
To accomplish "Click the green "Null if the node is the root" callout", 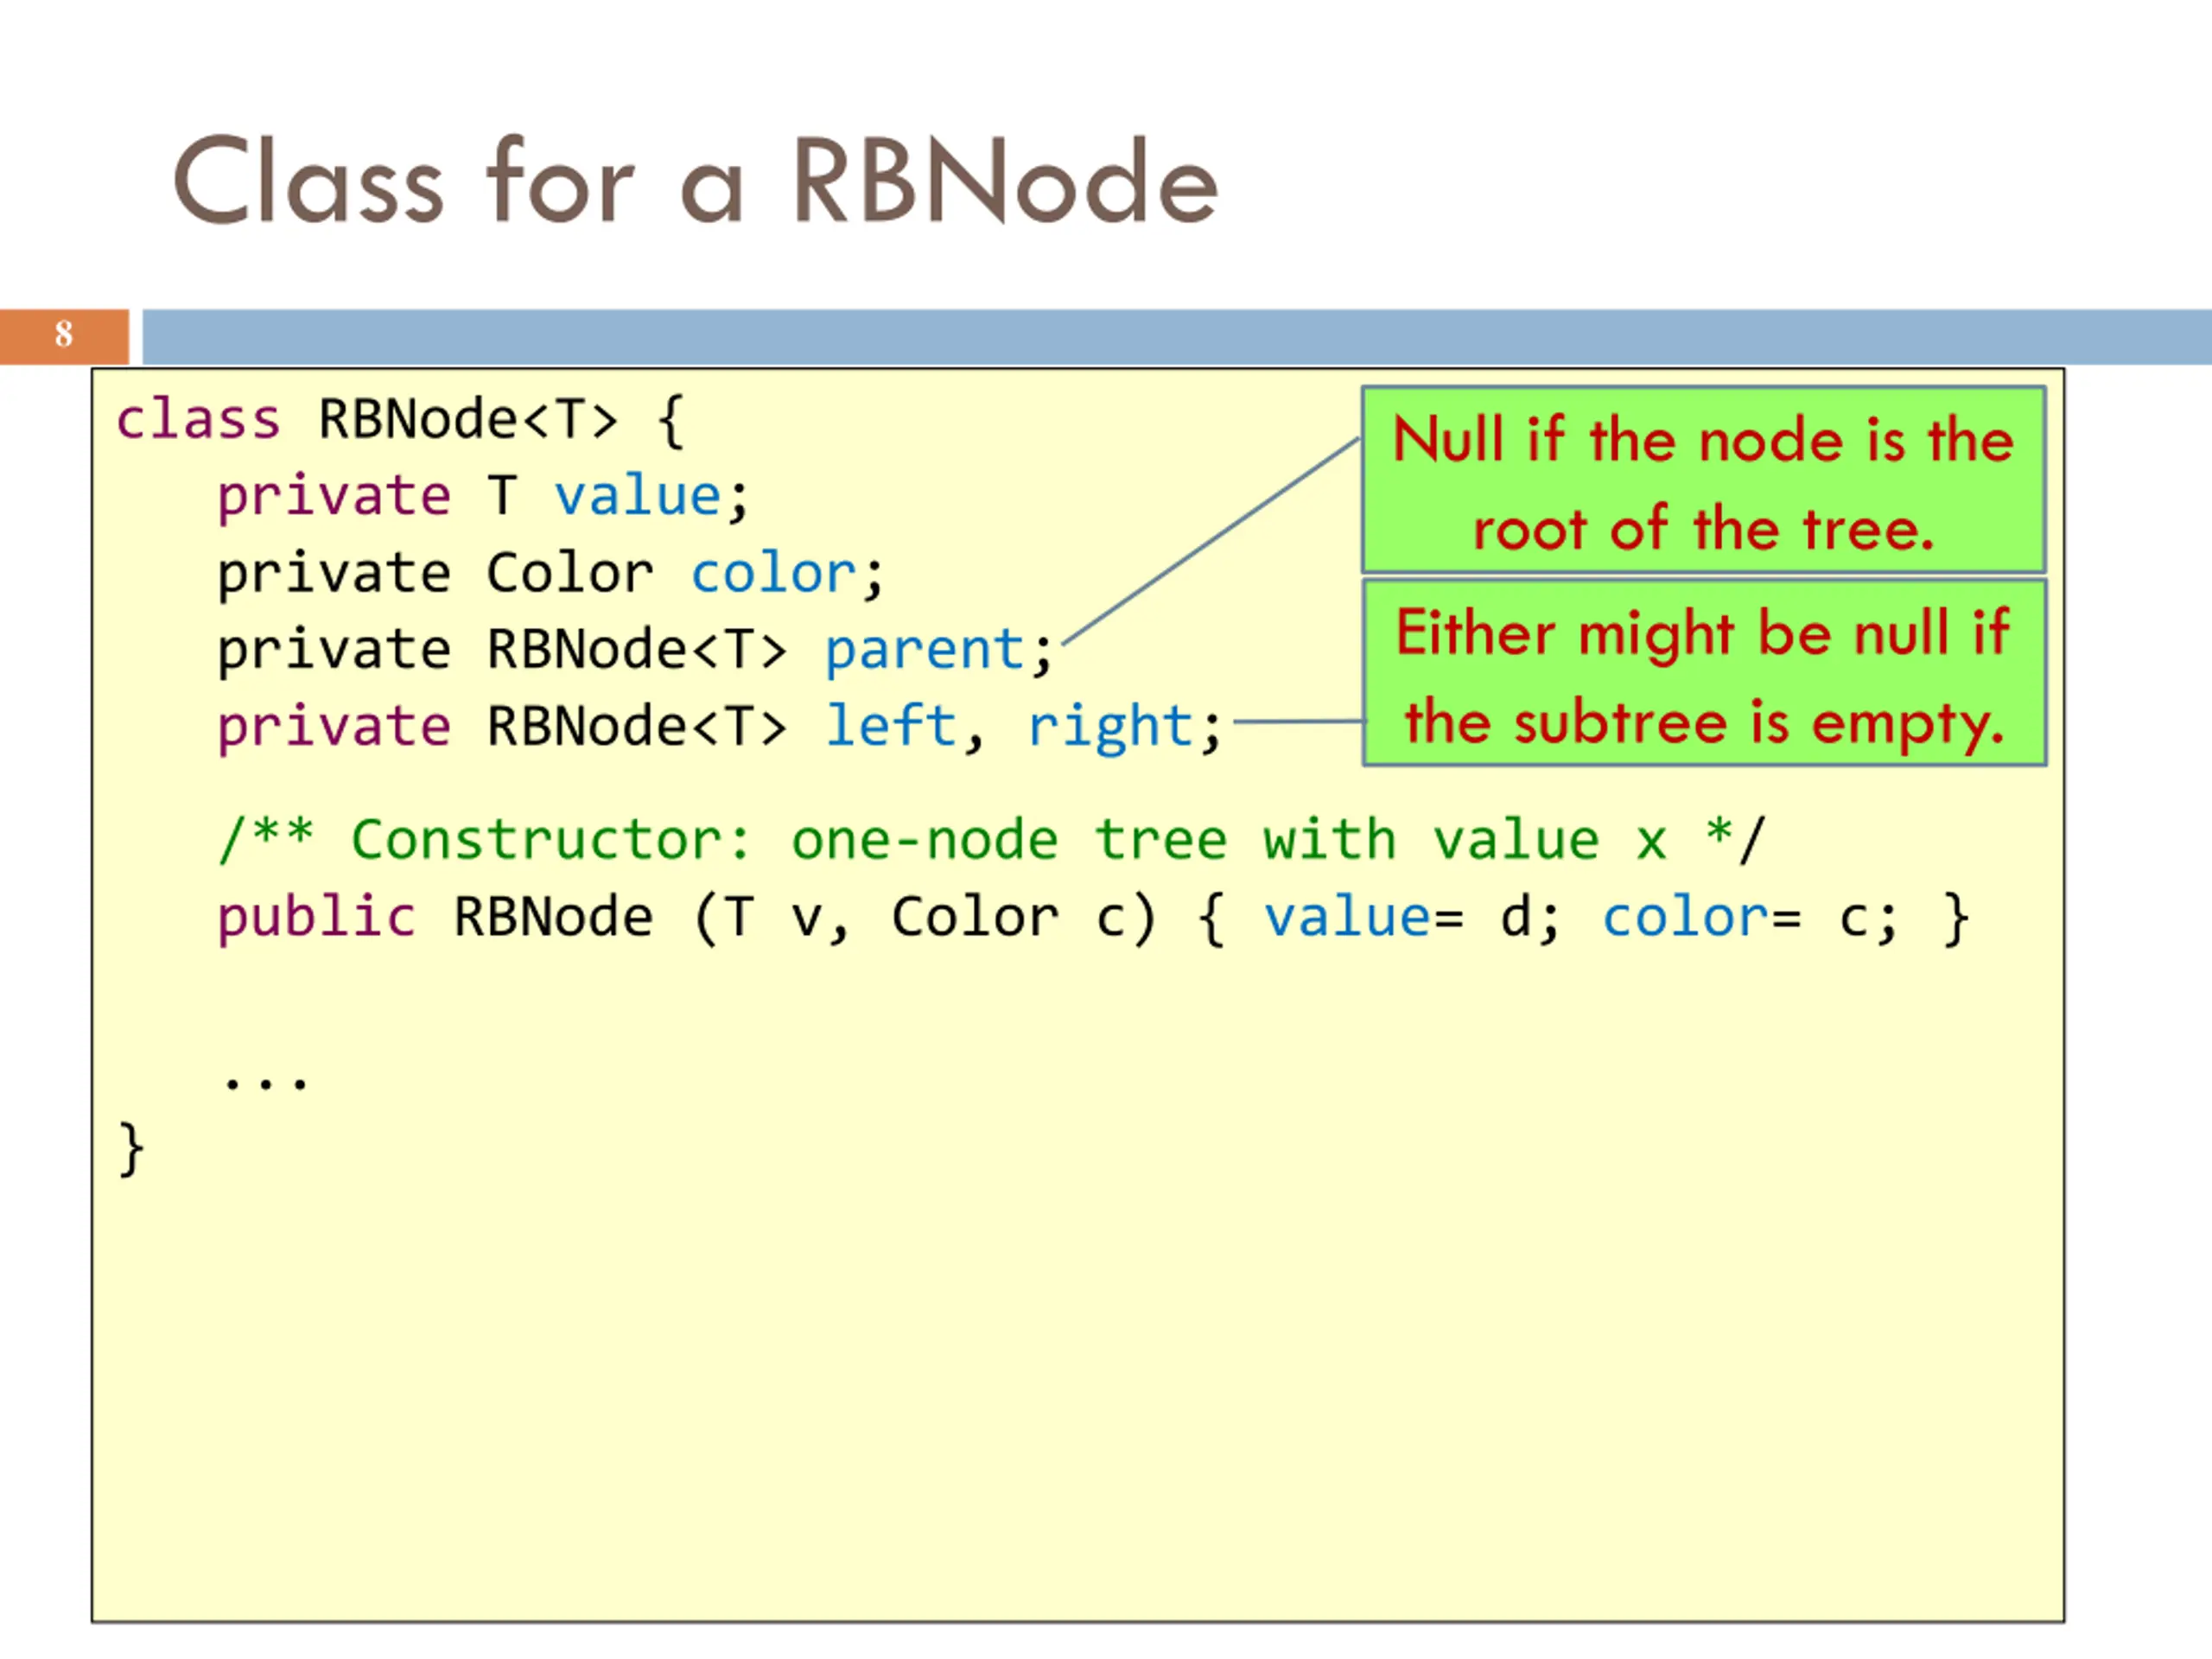I will coord(1704,480).
